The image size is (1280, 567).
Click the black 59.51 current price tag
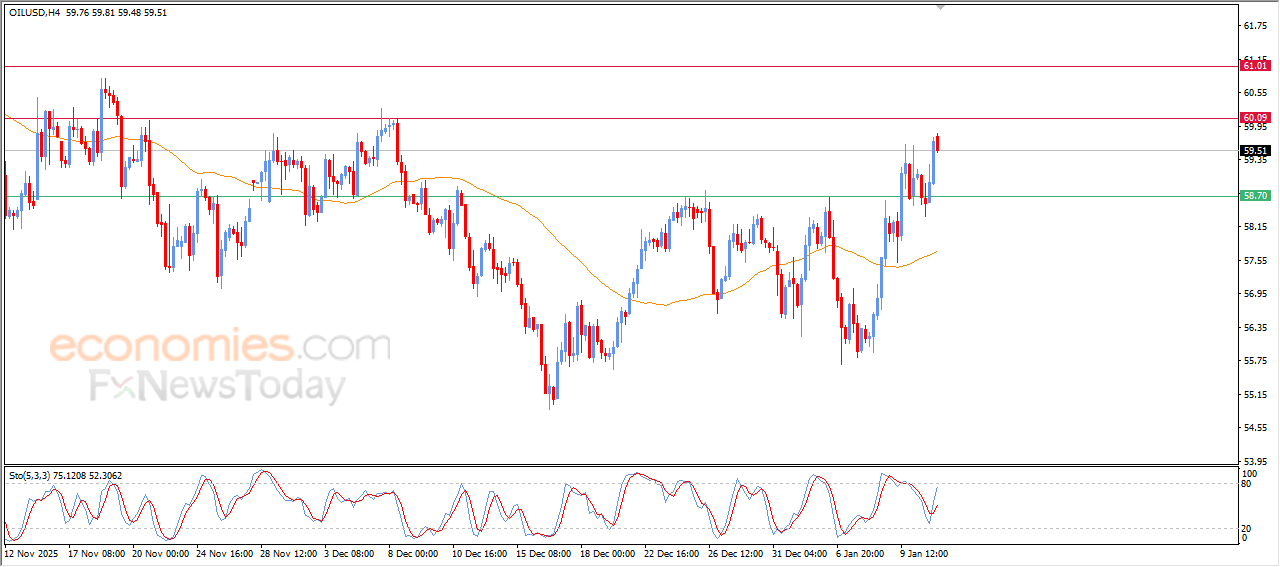(1254, 151)
